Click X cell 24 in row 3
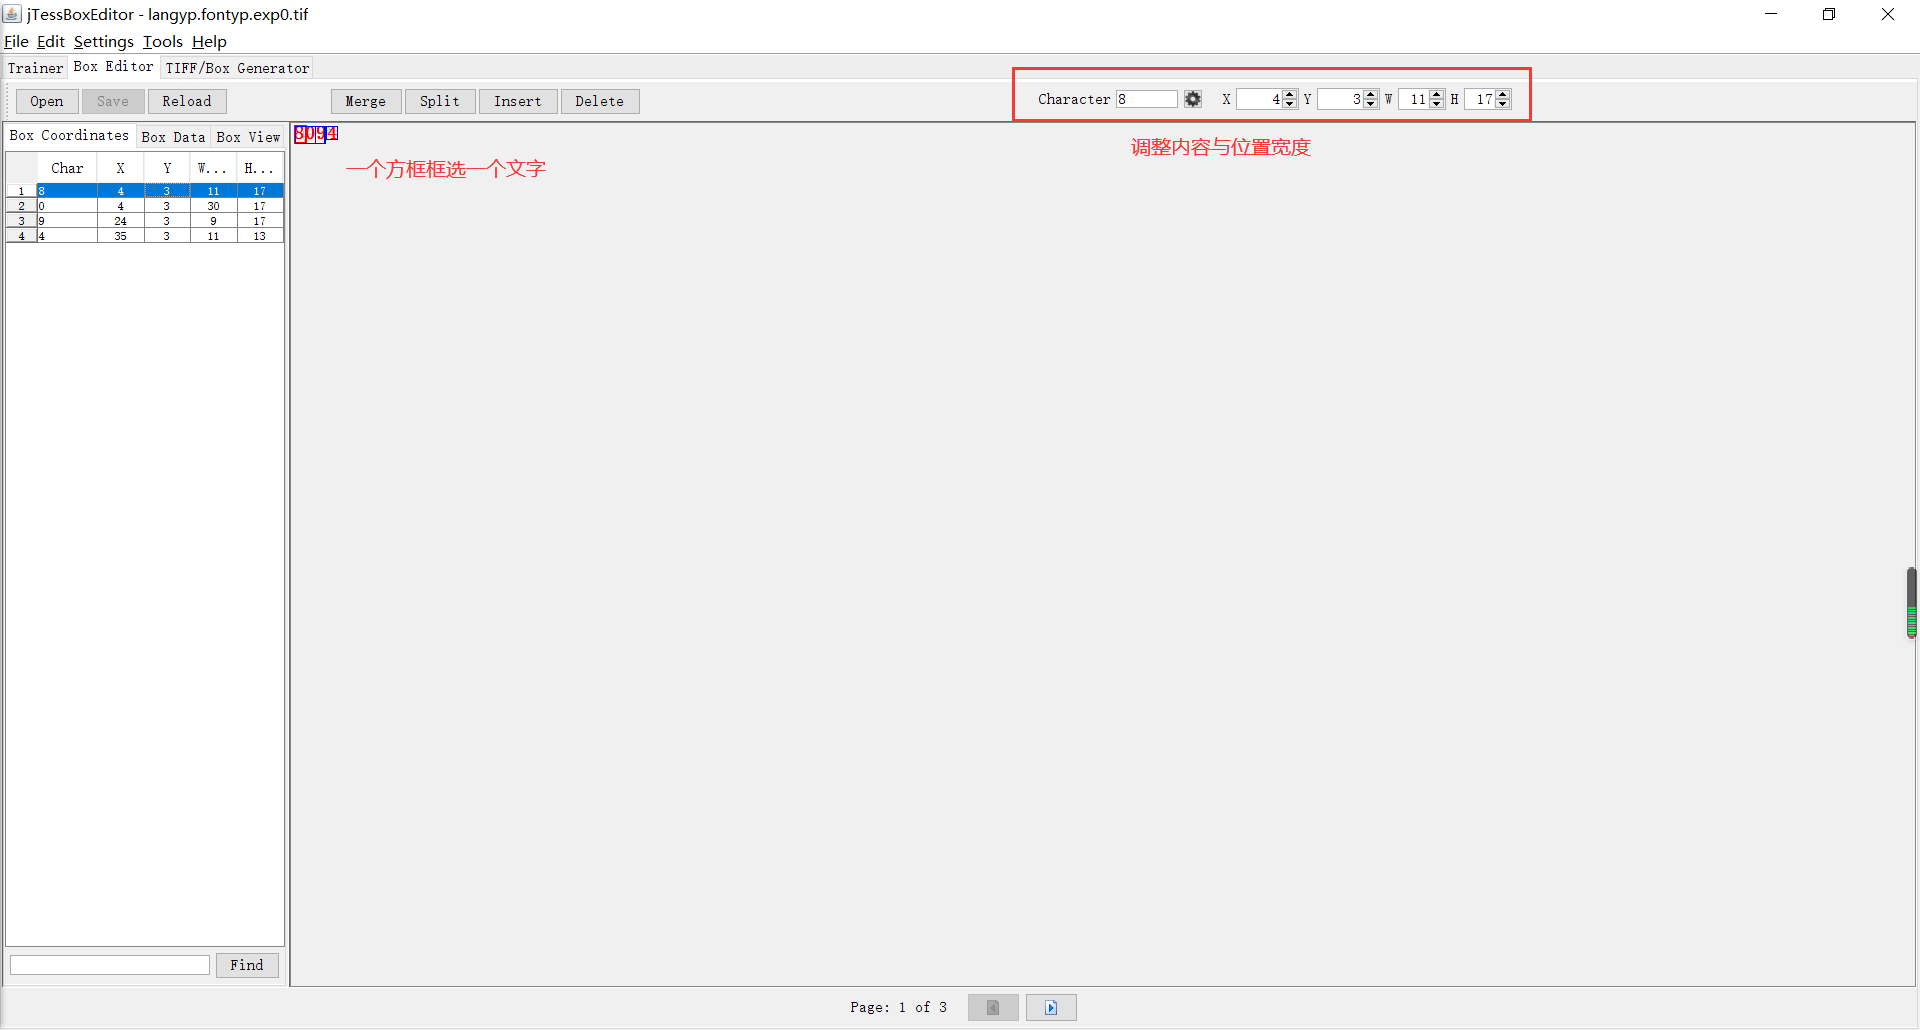 point(121,221)
